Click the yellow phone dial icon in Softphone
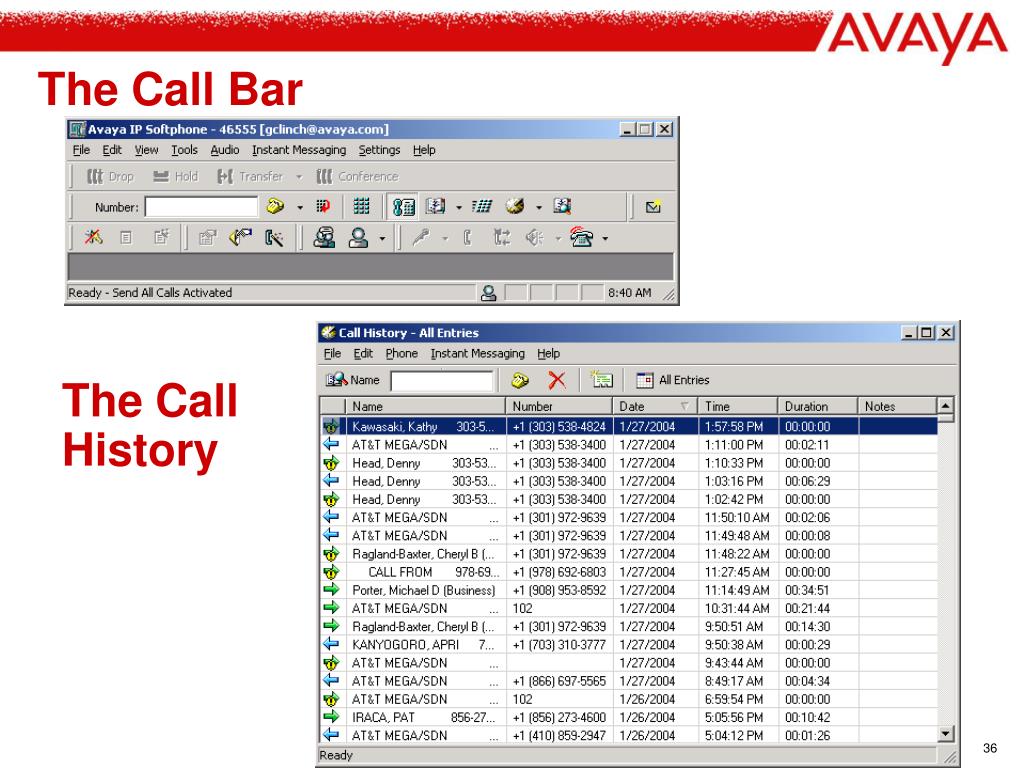The image size is (1024, 768). point(275,206)
